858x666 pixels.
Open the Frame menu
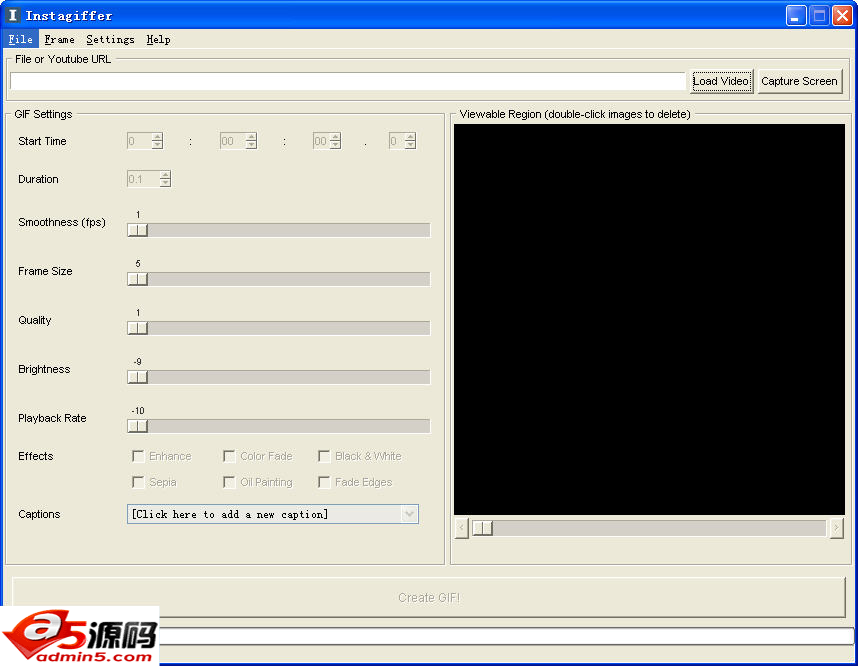click(59, 39)
